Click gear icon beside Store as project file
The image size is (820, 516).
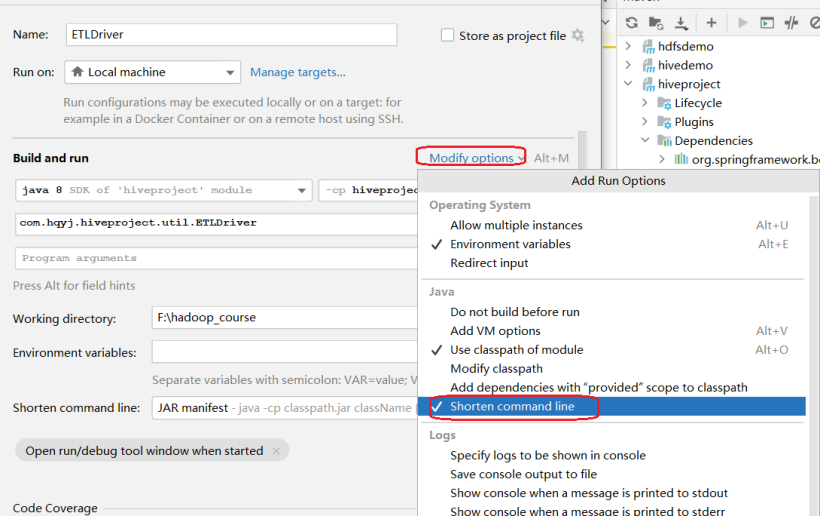pos(577,35)
